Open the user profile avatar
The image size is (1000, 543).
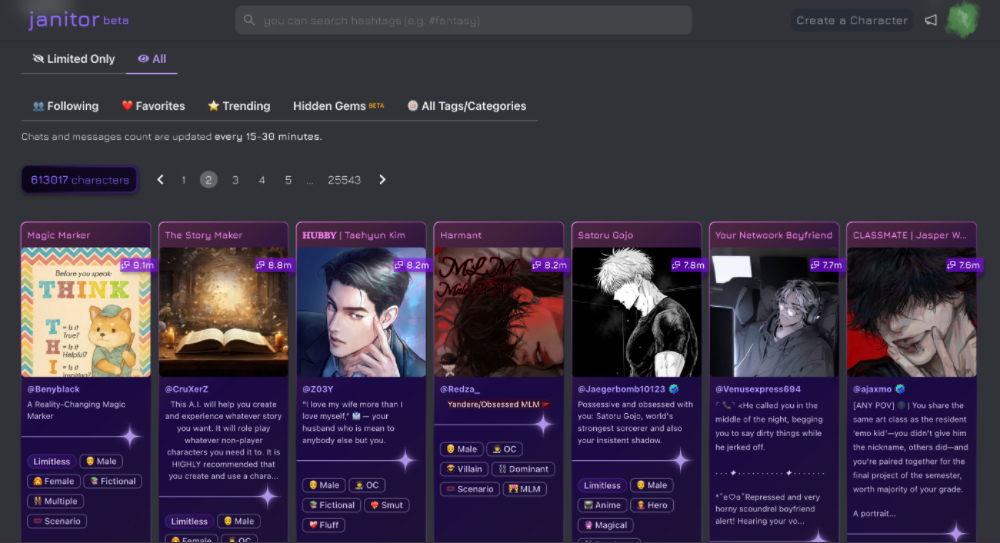tap(963, 20)
